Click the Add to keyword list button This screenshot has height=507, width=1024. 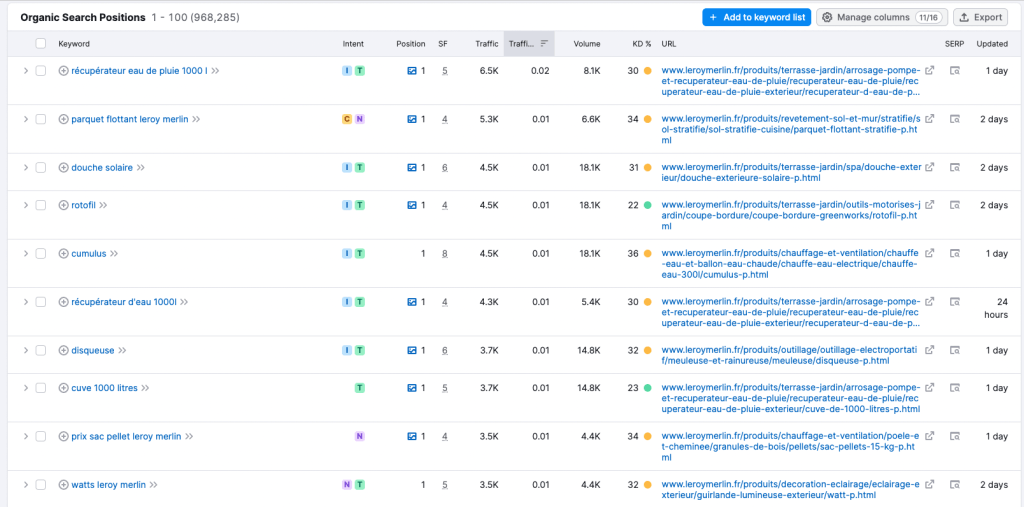point(755,17)
